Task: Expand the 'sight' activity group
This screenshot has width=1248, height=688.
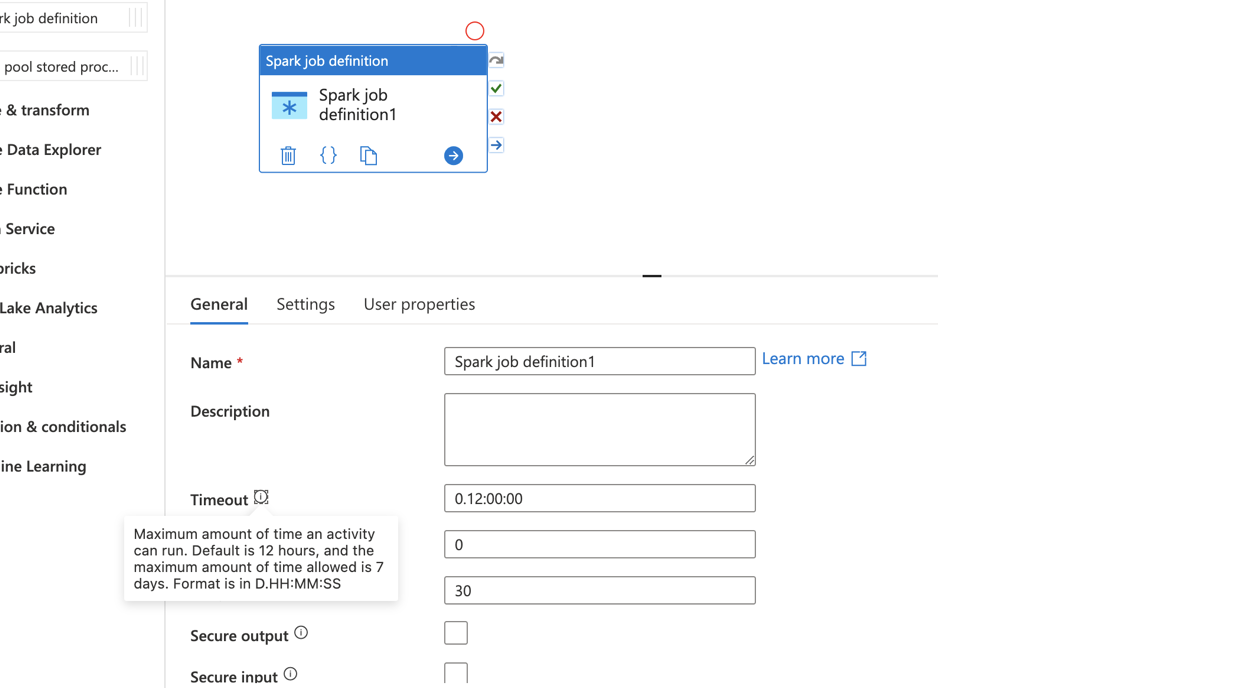Action: click(x=16, y=387)
